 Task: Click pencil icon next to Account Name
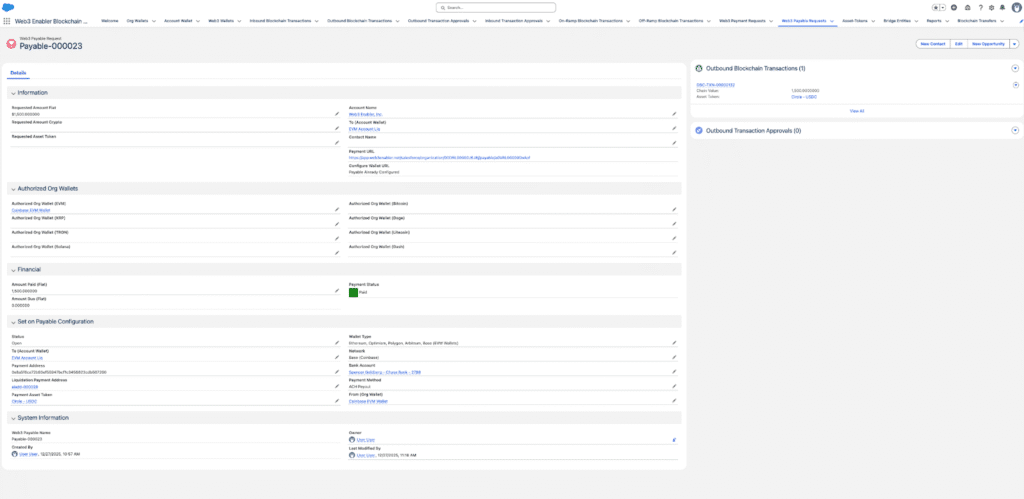pos(674,115)
